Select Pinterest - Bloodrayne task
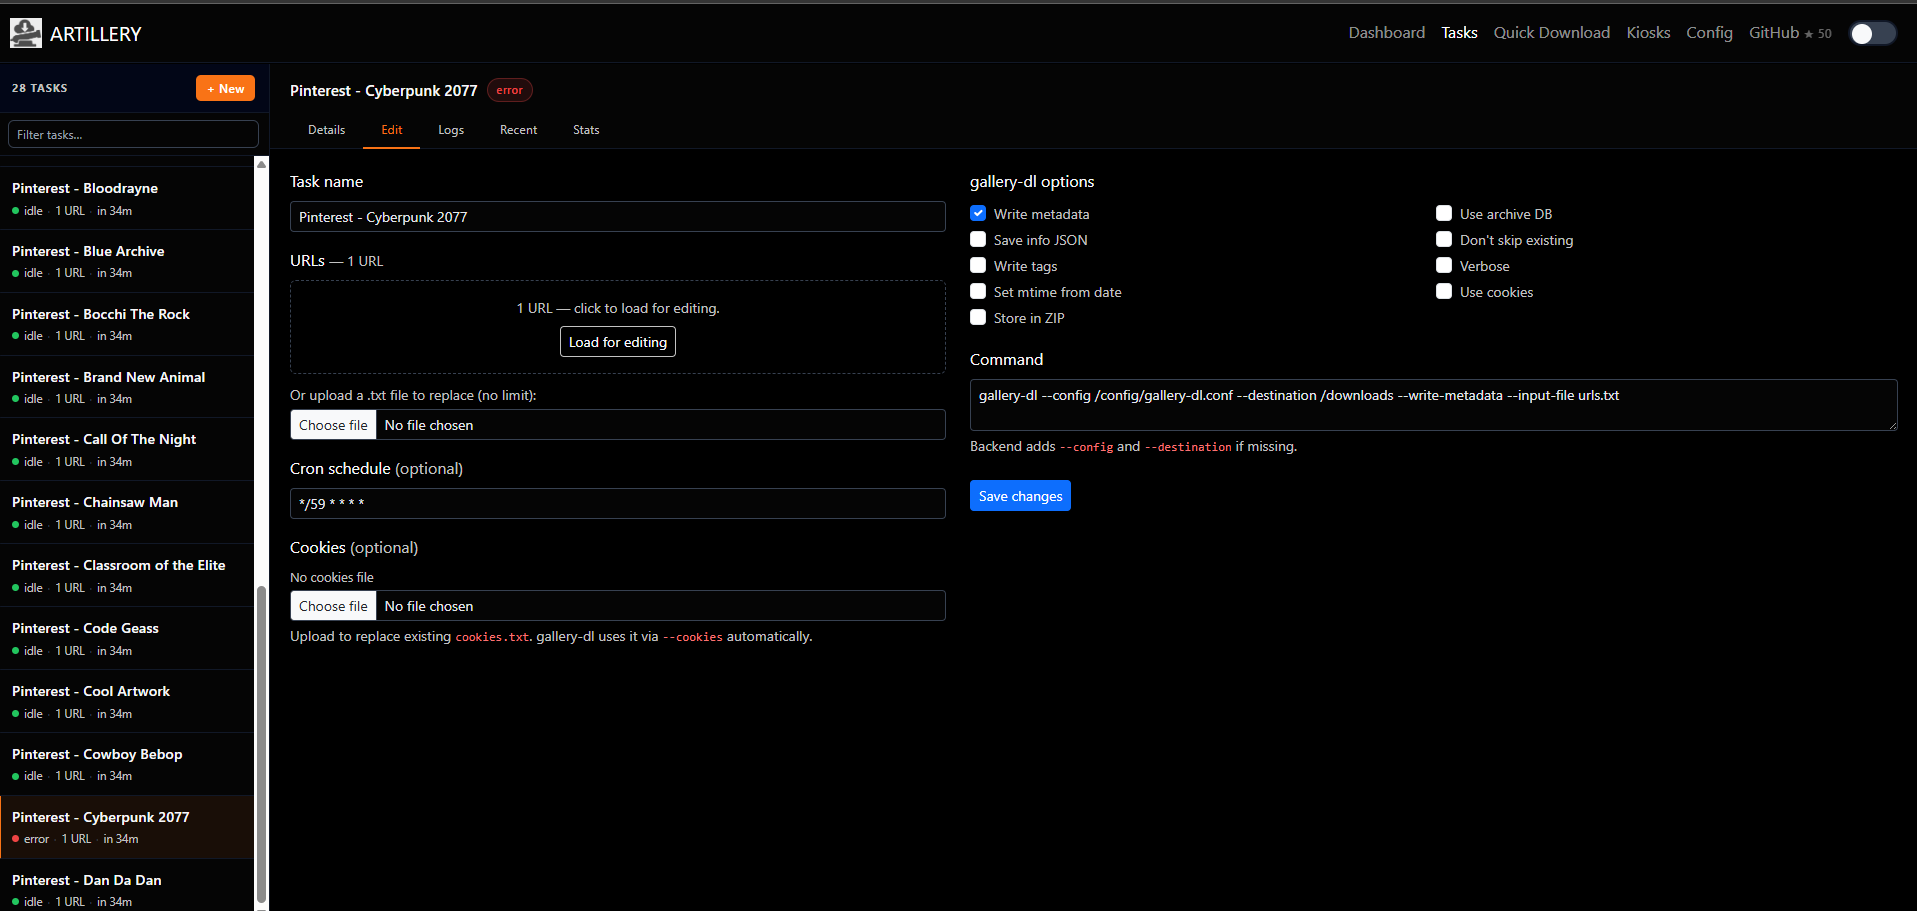This screenshot has width=1917, height=911. [127, 198]
